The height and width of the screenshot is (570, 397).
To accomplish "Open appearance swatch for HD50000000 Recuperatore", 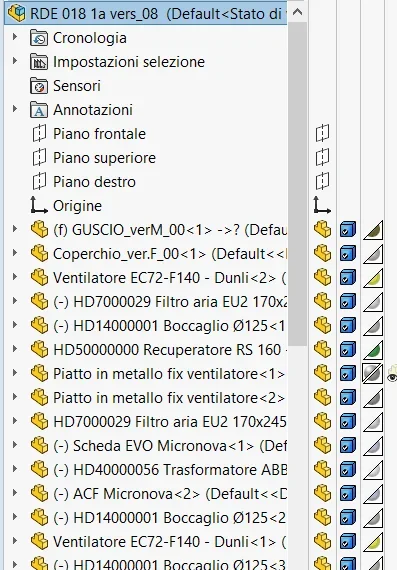I will tap(374, 350).
